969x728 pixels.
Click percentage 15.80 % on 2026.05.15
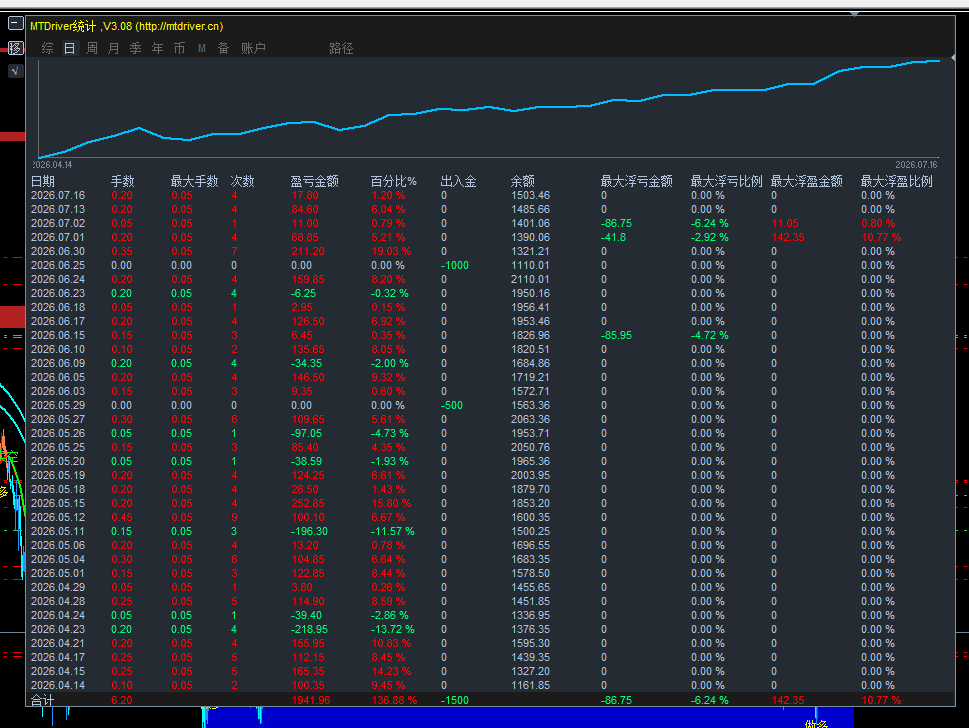(391, 503)
